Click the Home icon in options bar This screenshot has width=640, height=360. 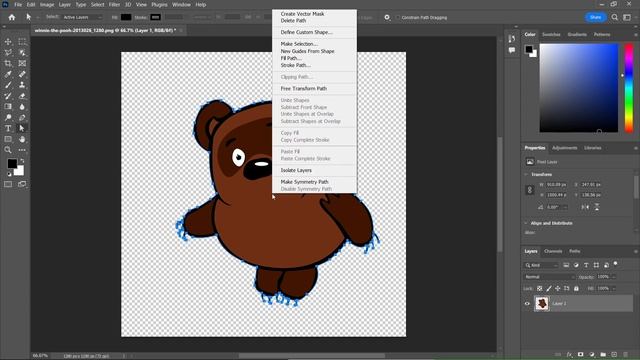[x=12, y=17]
